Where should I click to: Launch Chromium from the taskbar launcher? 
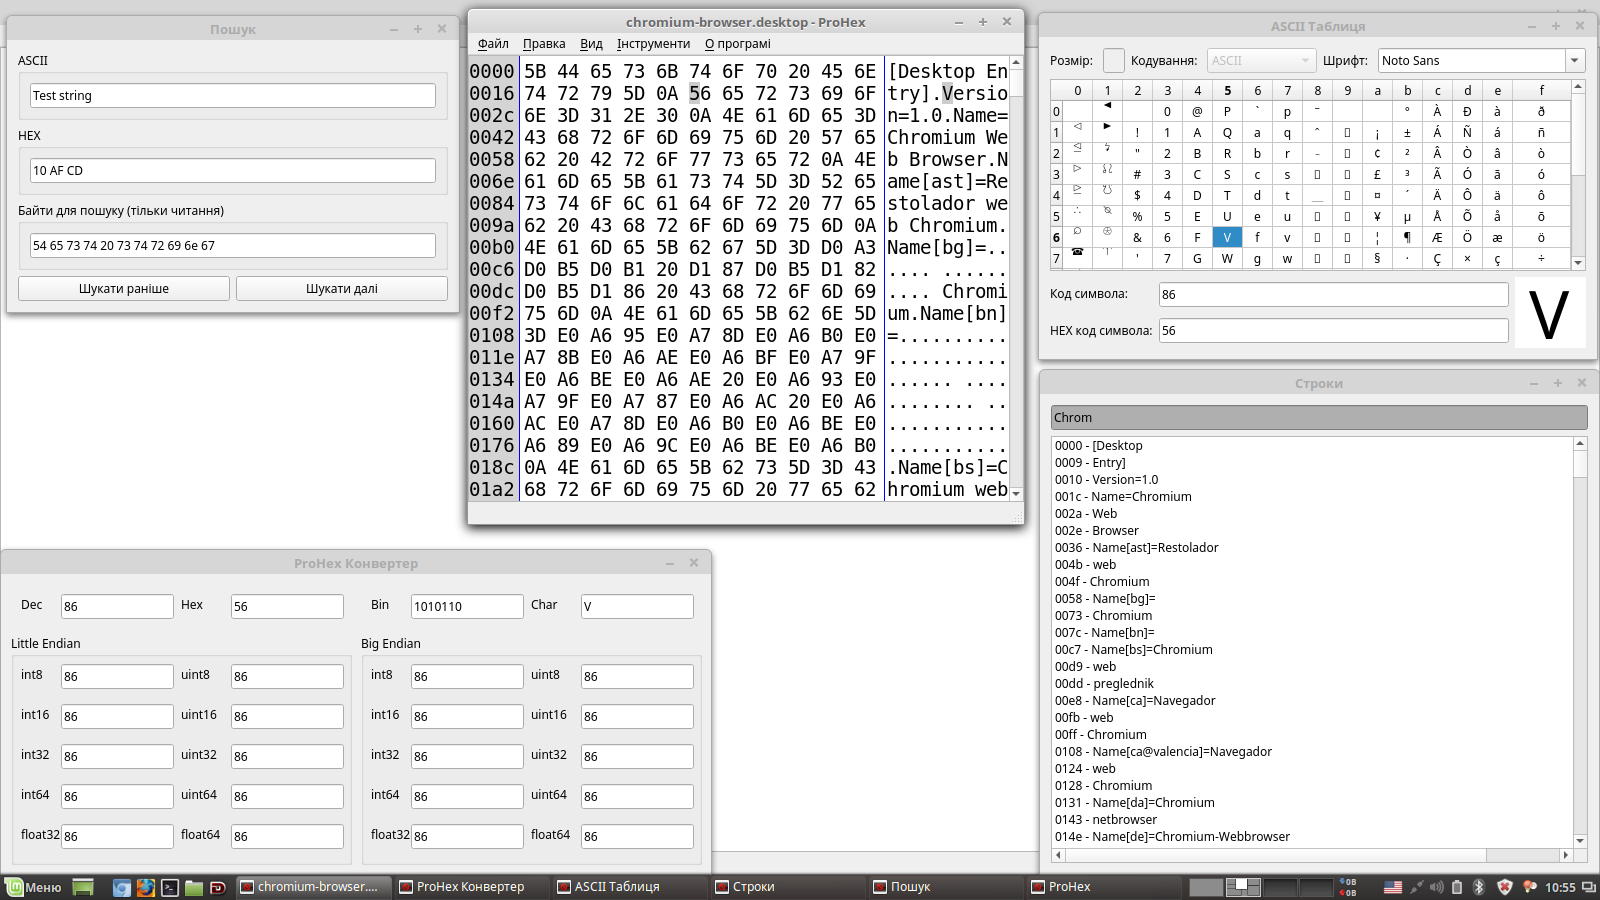[x=122, y=887]
